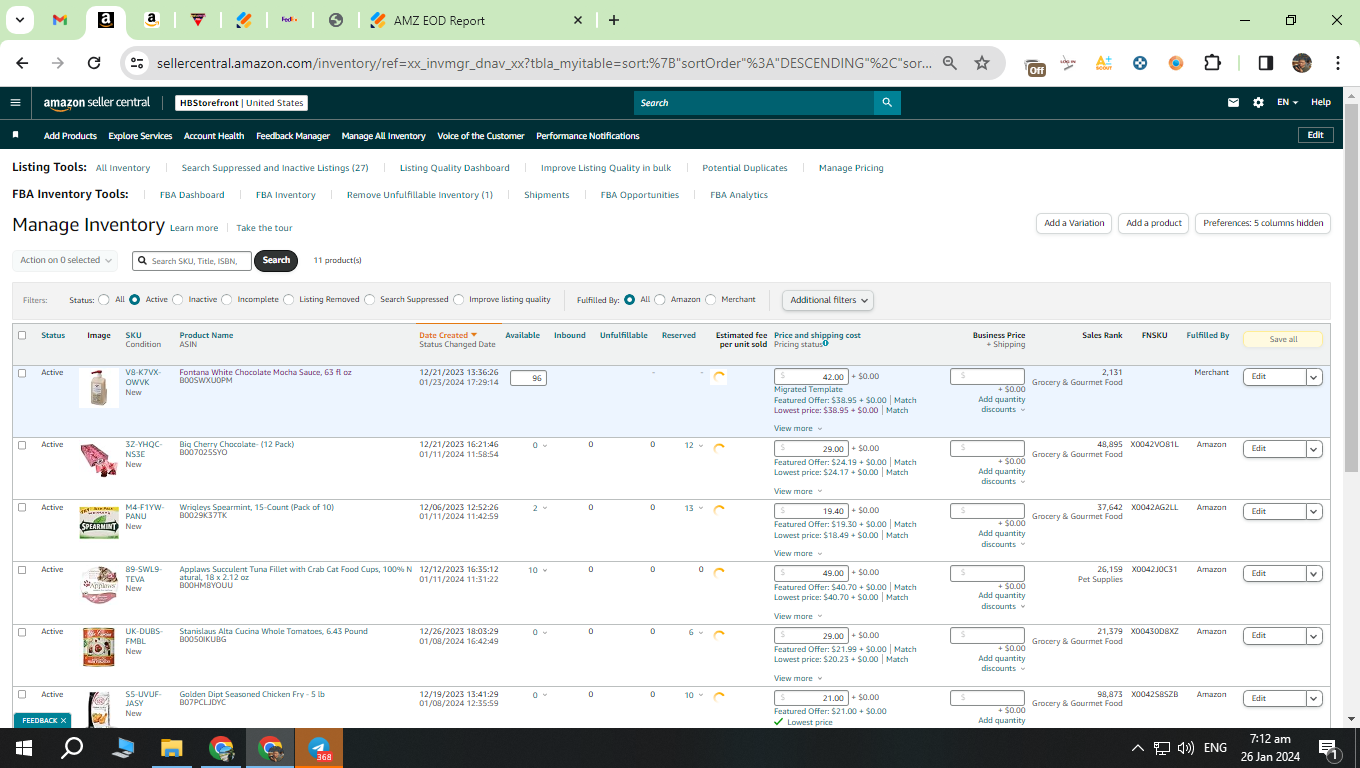Open Voice of the Customer menu item
1360x768 pixels.
(x=481, y=136)
